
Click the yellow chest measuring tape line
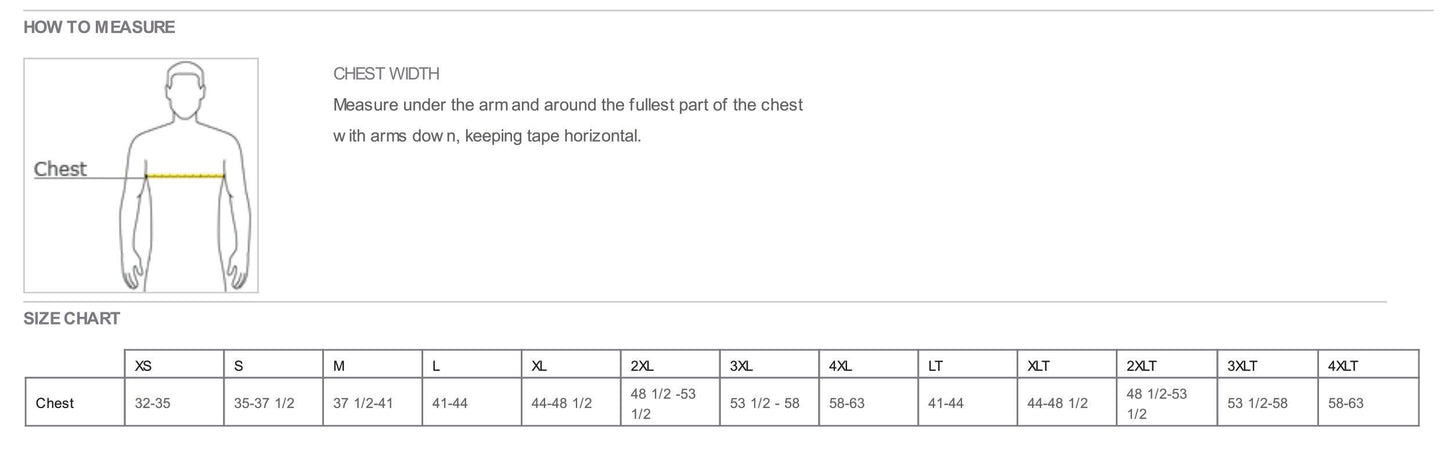coord(186,176)
